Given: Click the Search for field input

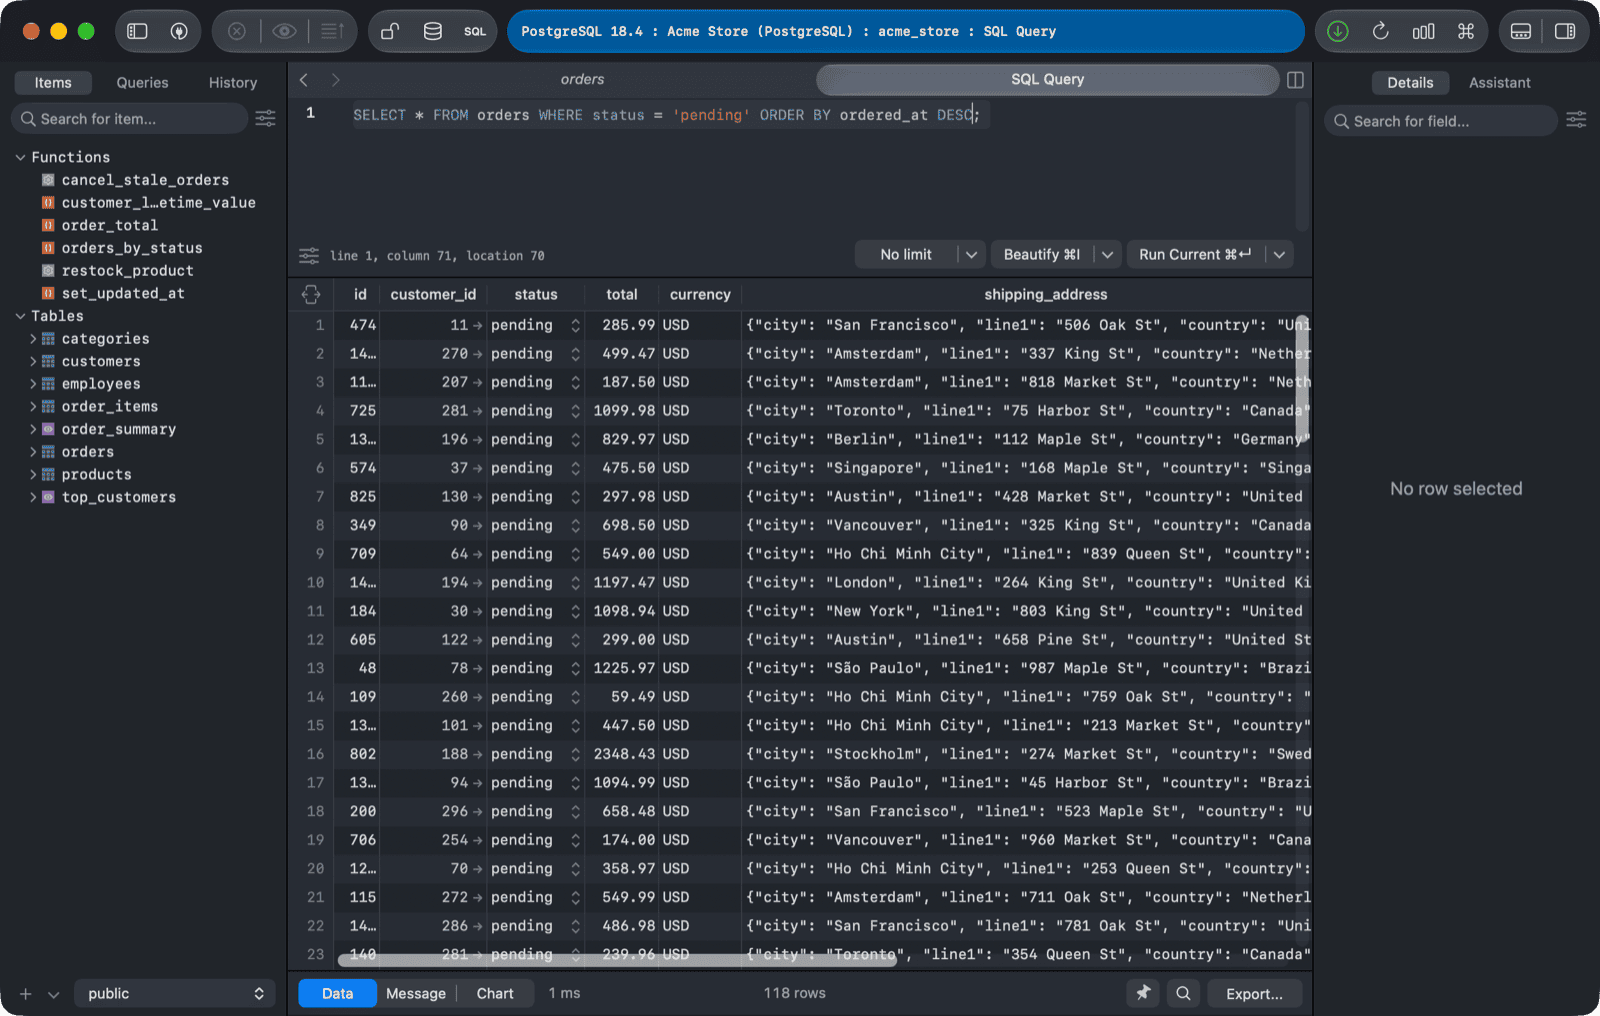Looking at the screenshot, I should click(1441, 121).
